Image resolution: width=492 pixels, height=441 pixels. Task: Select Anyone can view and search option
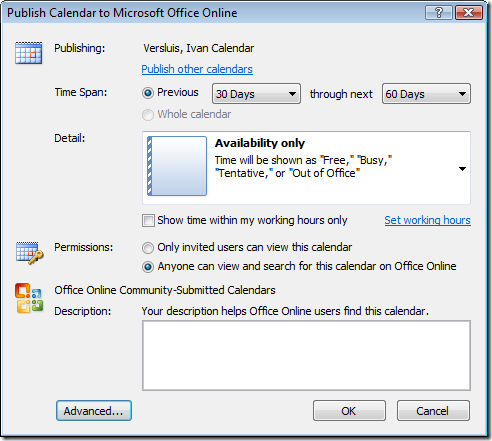(148, 267)
